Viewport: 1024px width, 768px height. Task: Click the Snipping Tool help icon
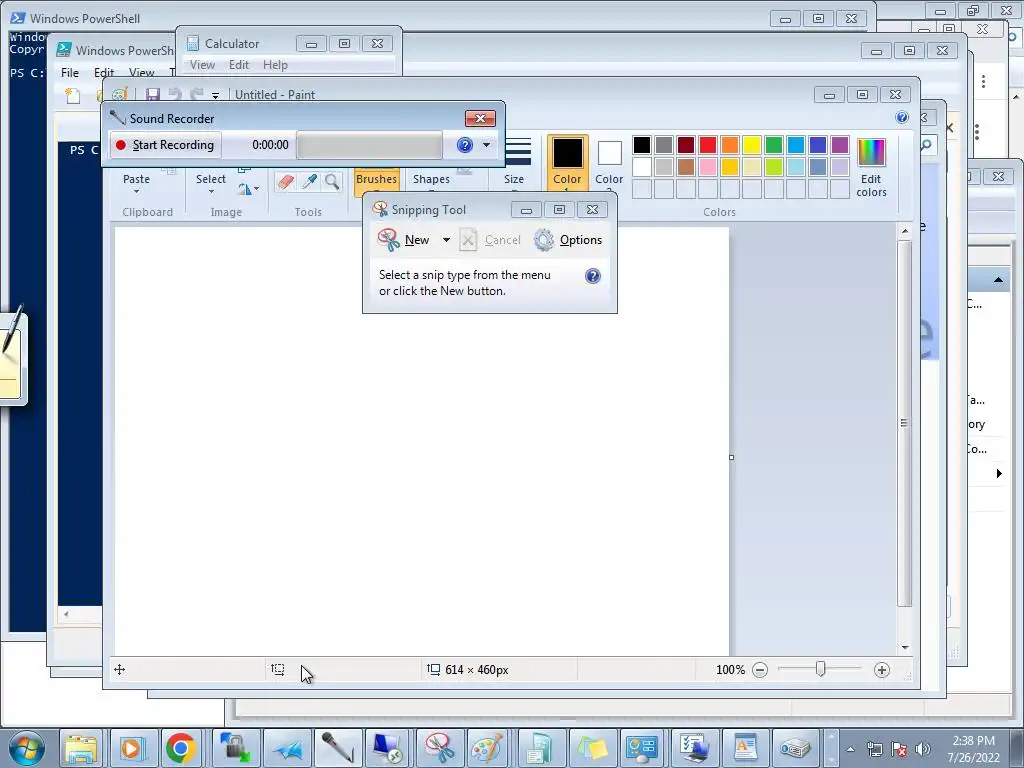(x=592, y=276)
